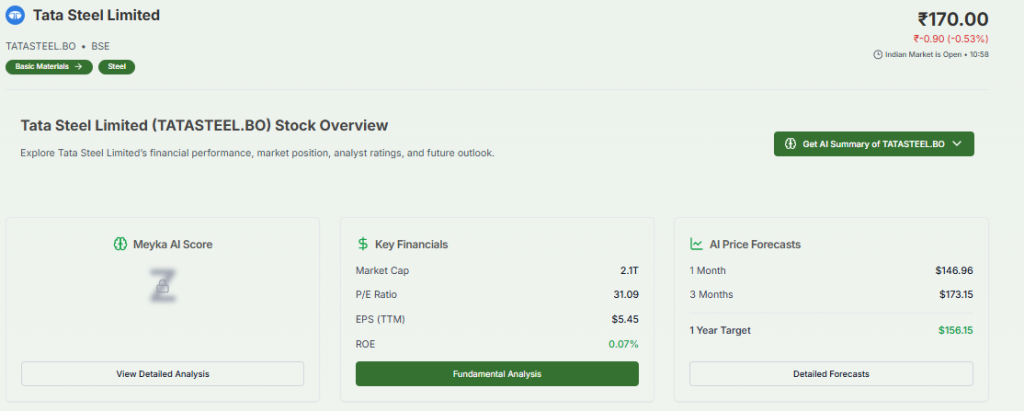Image resolution: width=1024 pixels, height=411 pixels.
Task: Click the Key Financials dollar icon
Action: coord(363,244)
